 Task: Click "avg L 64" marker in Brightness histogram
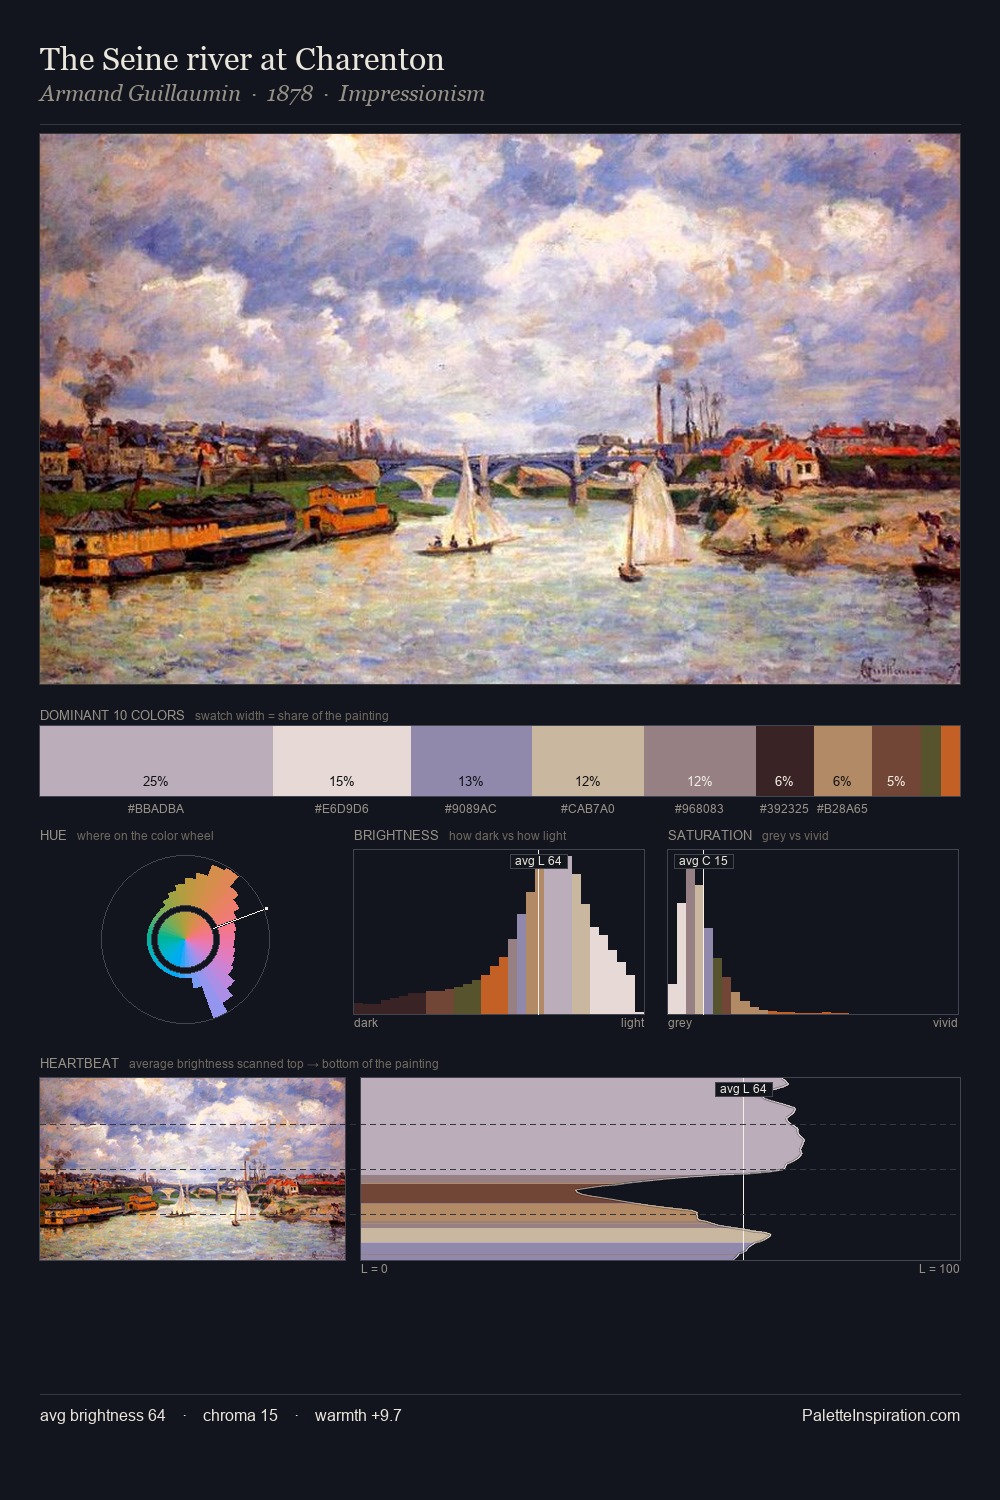tap(538, 861)
